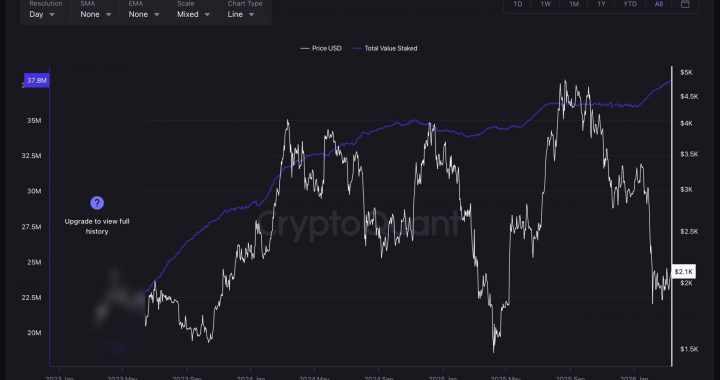Select the 1M time range
This screenshot has width=720, height=380.
(x=574, y=4)
